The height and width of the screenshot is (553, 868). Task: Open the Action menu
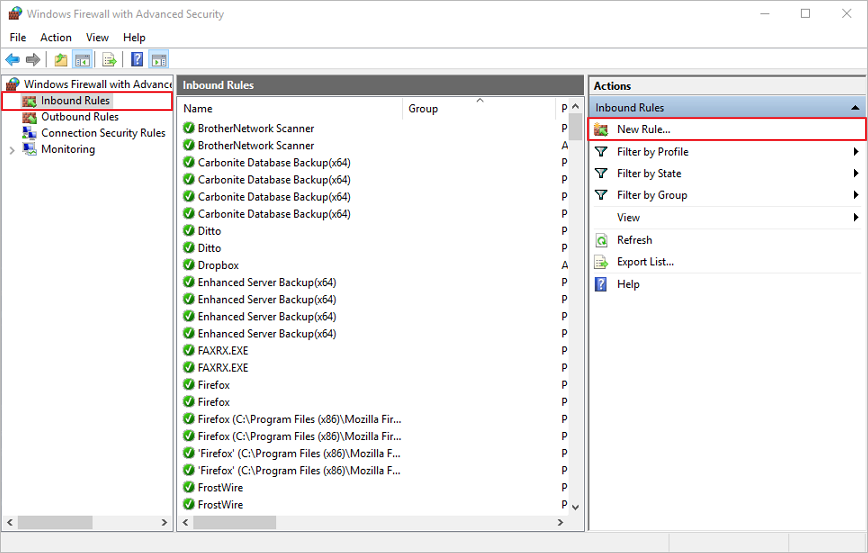pos(56,37)
